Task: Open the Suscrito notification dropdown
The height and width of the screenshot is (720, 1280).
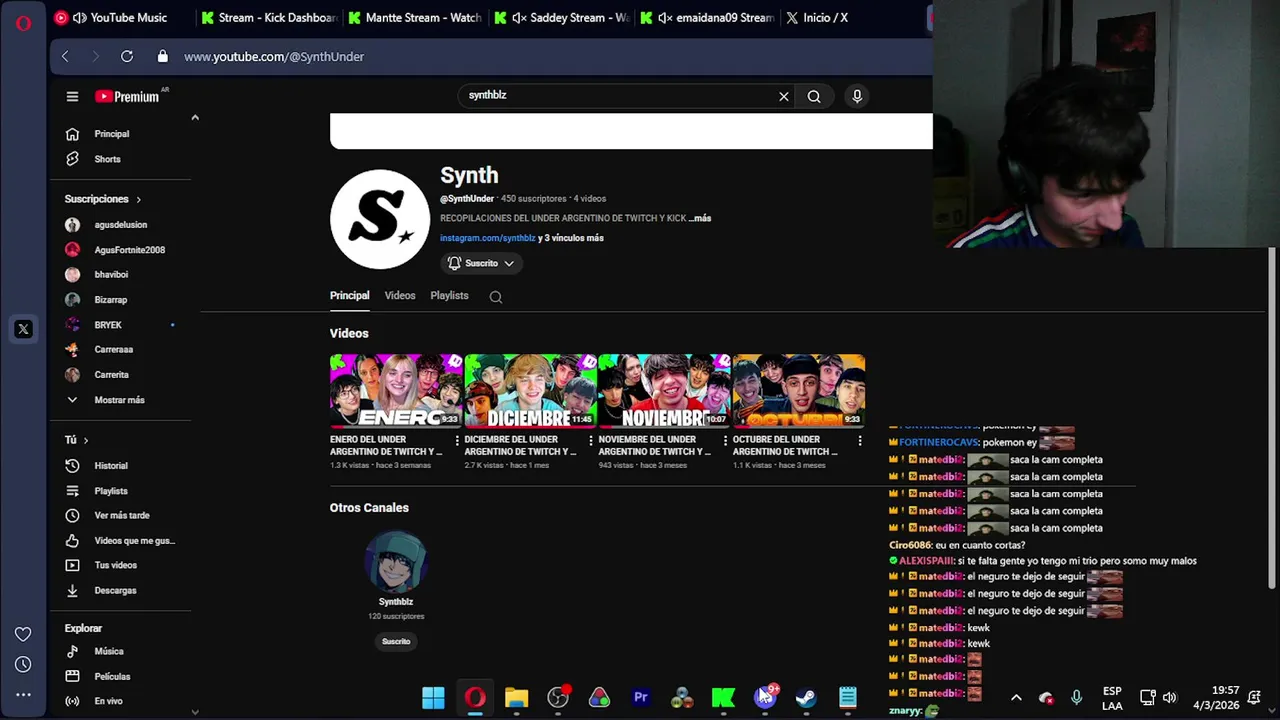Action: [481, 263]
